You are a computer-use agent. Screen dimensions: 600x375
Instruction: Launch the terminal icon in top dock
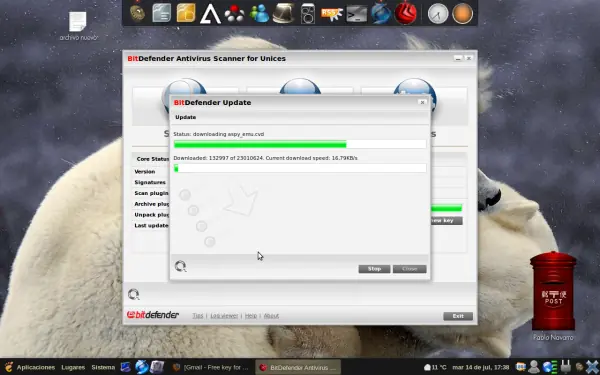pos(357,14)
